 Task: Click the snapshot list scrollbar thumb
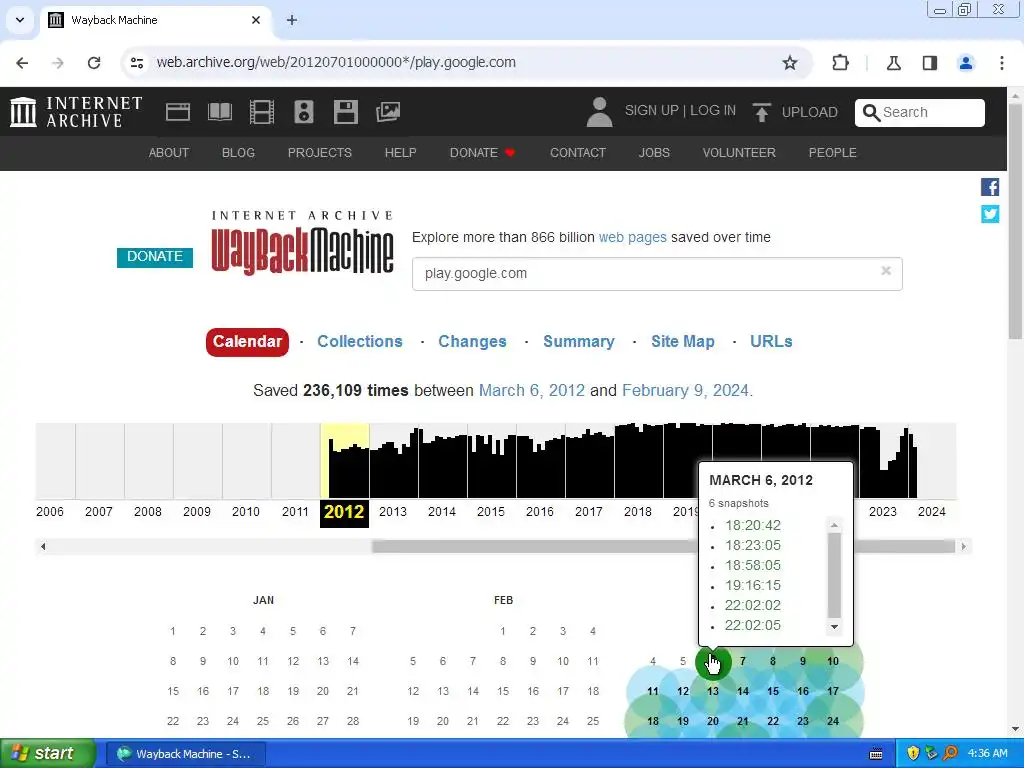click(x=834, y=575)
